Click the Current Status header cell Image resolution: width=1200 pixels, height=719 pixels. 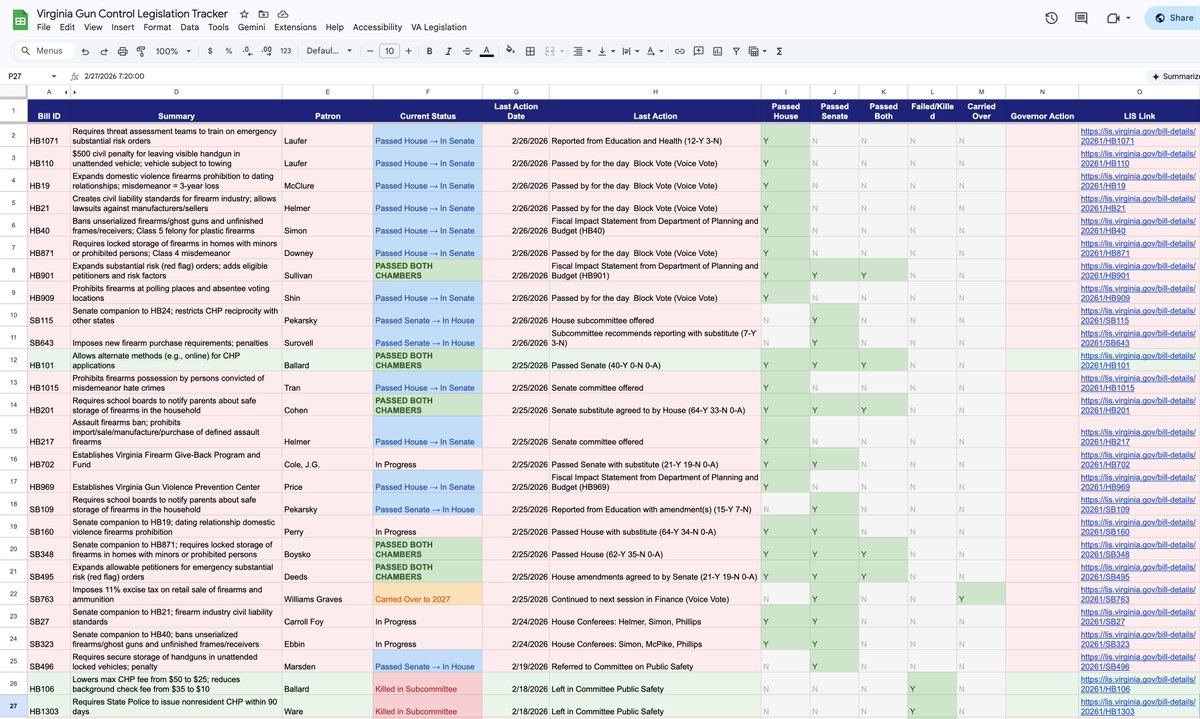(x=428, y=111)
